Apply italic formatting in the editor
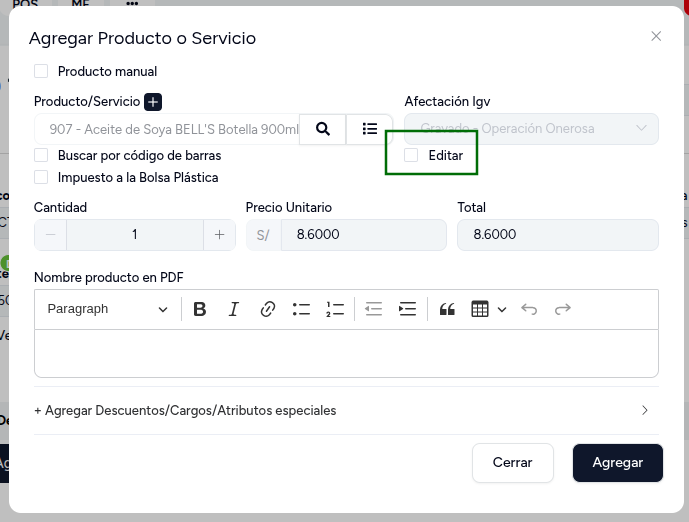The width and height of the screenshot is (689, 522). tap(234, 309)
